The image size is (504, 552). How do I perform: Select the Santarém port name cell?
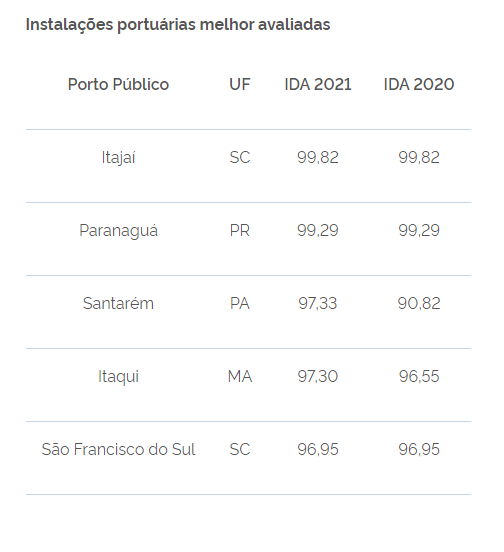coord(118,303)
